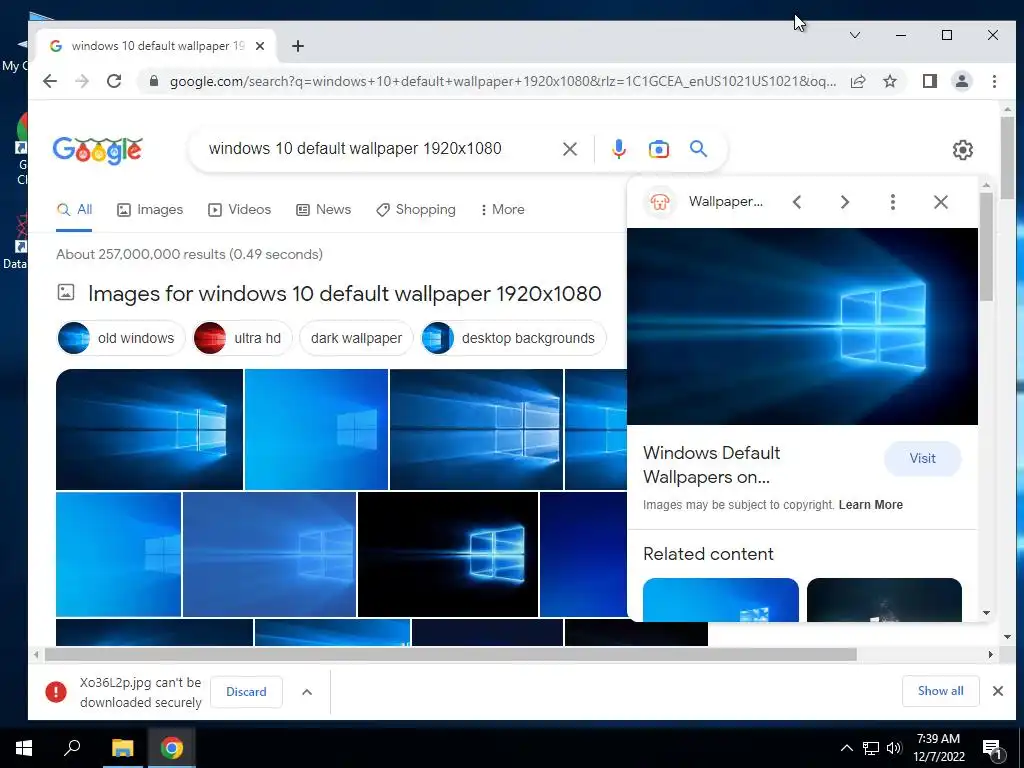Click the Google holiday logo
The height and width of the screenshot is (768, 1024).
(97, 150)
